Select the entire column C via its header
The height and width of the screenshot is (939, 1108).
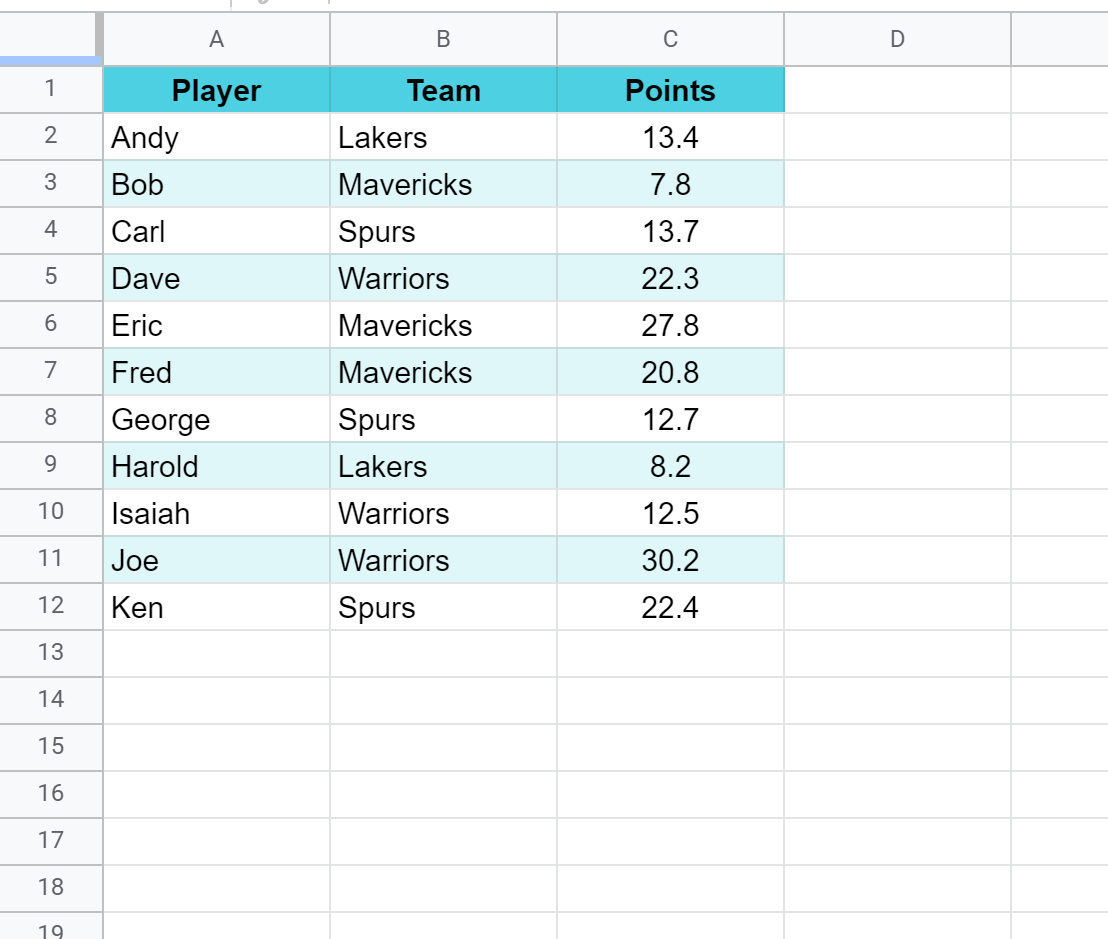pos(670,40)
